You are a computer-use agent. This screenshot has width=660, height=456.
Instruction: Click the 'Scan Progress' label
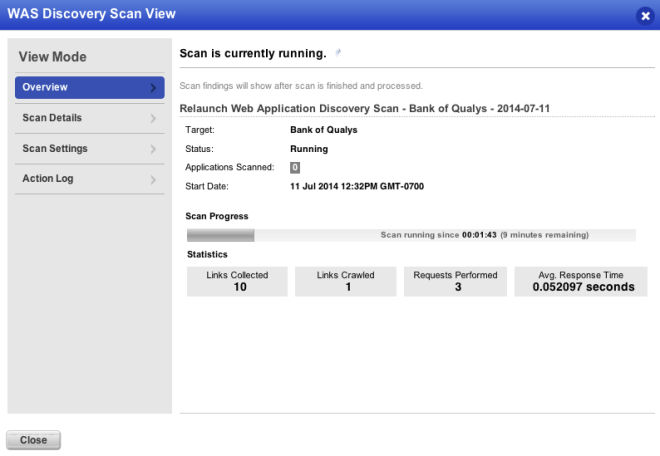point(217,216)
